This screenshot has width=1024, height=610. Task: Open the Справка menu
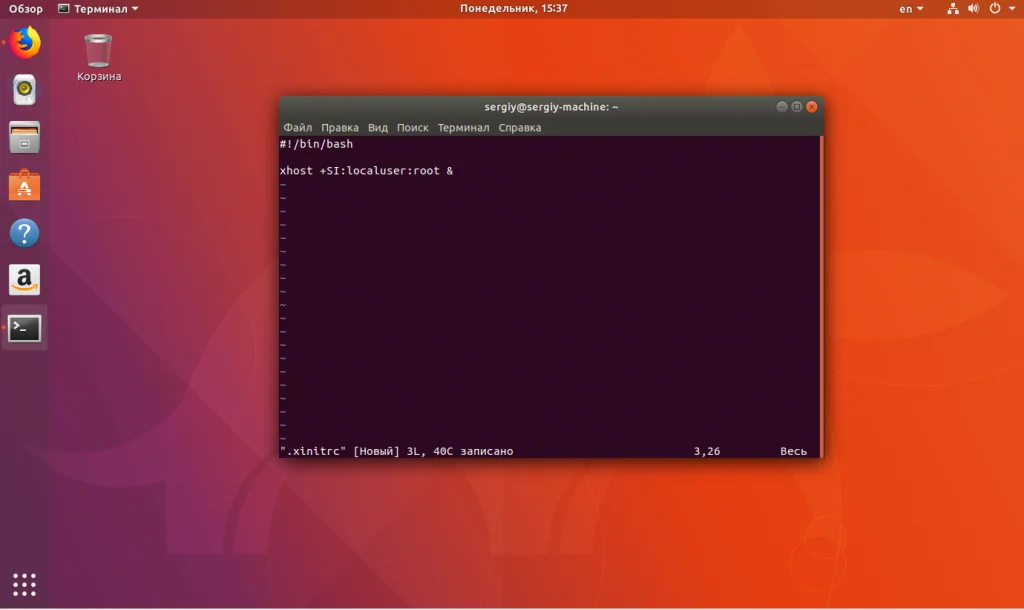(519, 128)
